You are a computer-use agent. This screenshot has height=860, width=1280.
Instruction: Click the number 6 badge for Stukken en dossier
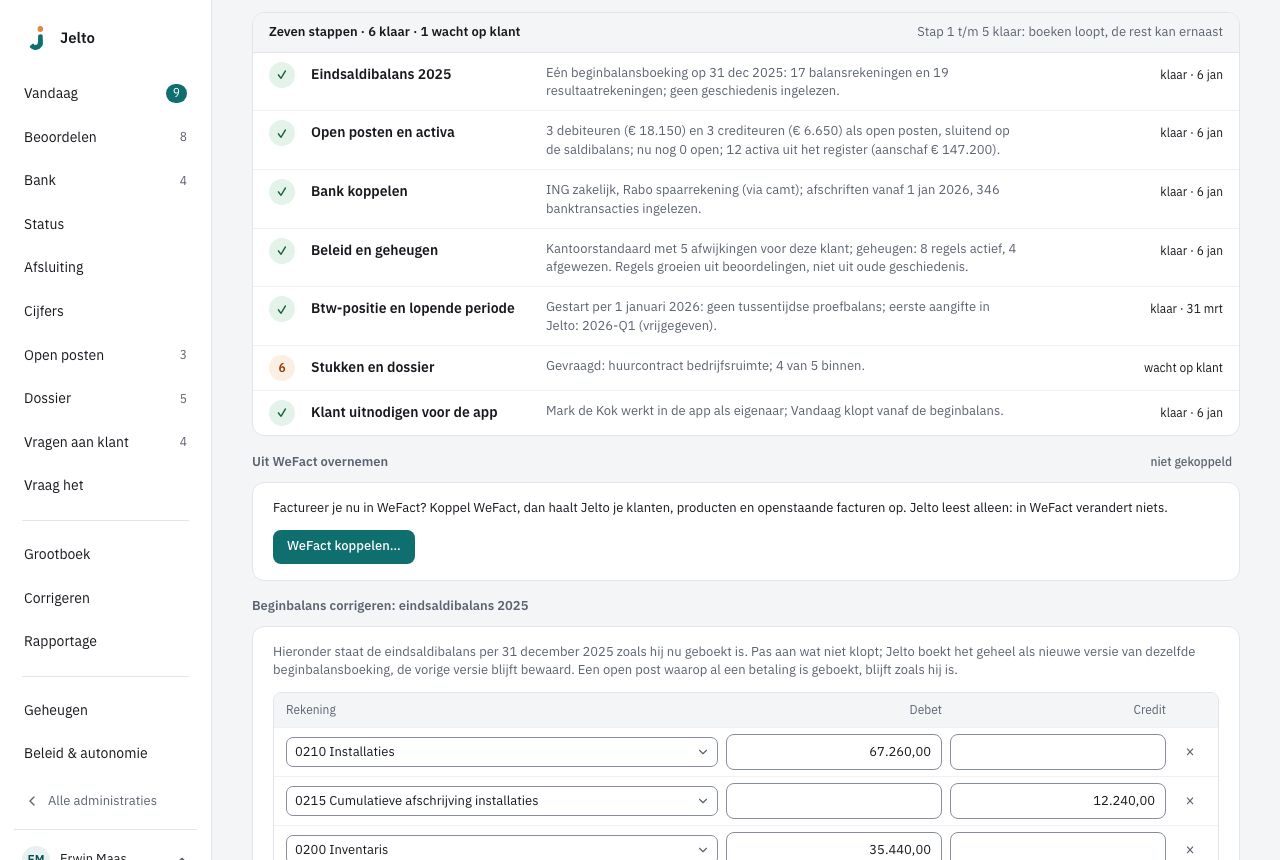point(282,368)
